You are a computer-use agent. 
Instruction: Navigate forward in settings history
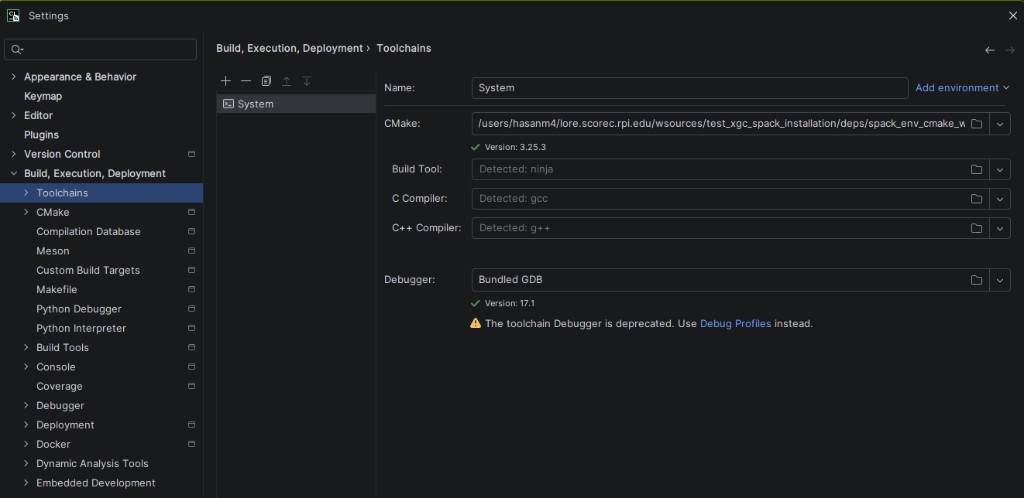click(x=1010, y=50)
